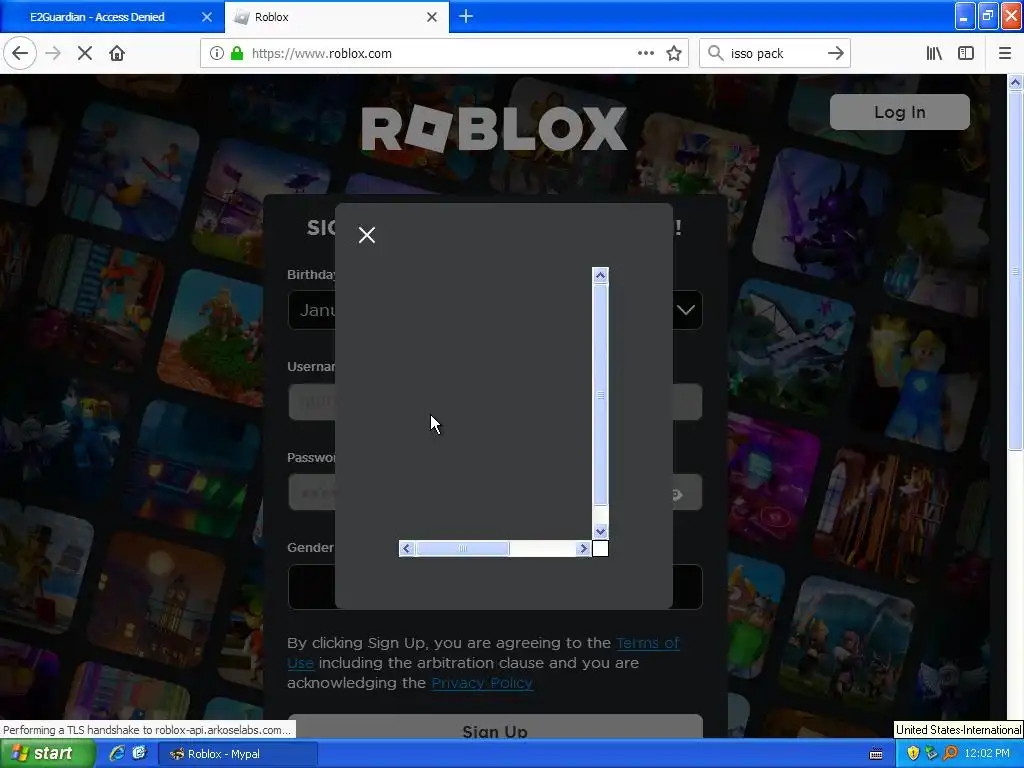Toggle password visibility eye icon
The height and width of the screenshot is (768, 1024).
coord(678,494)
